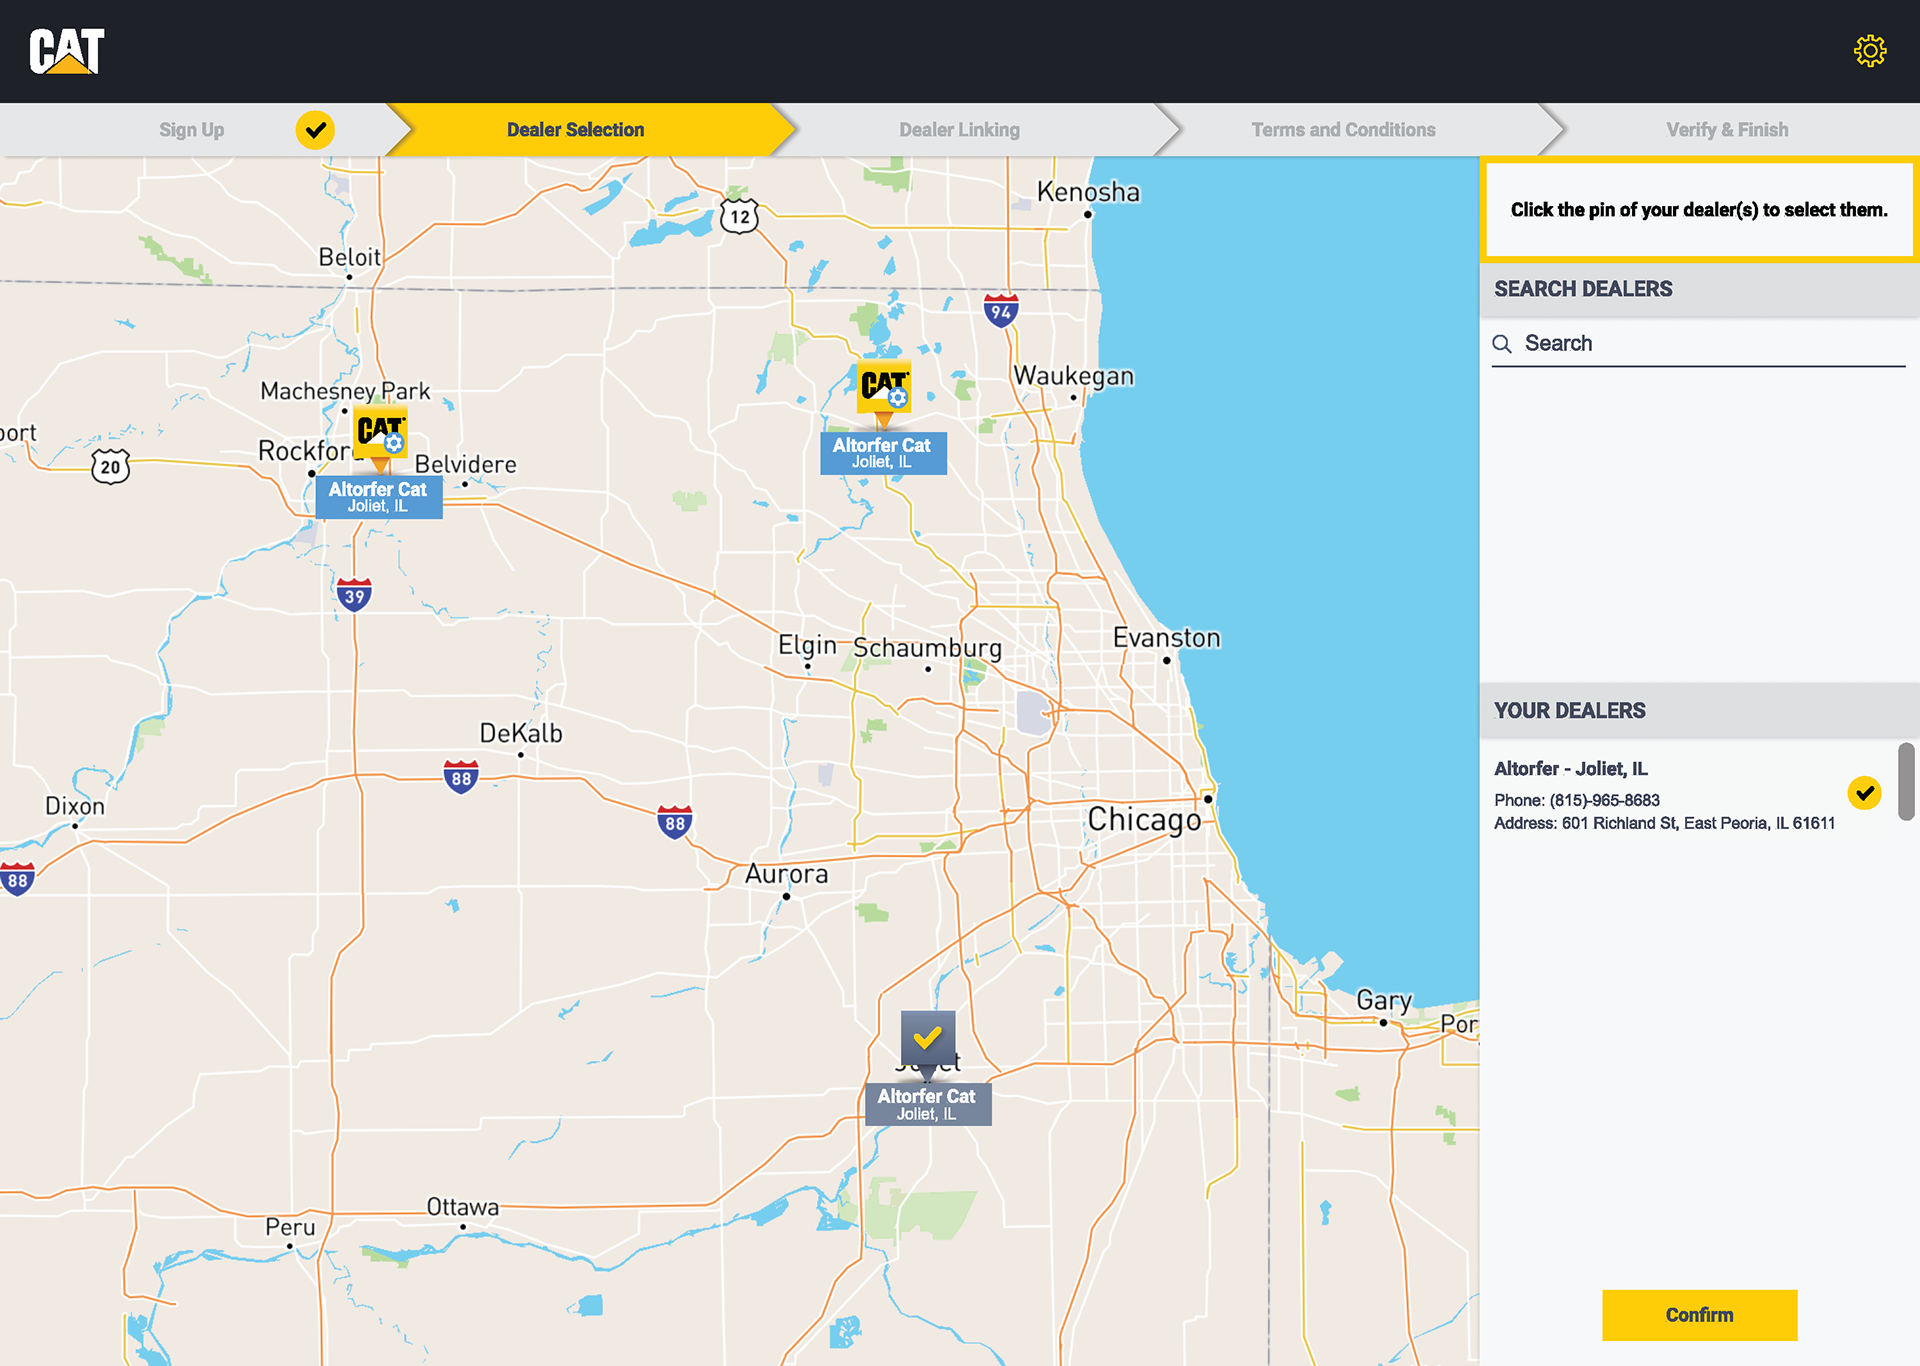1920x1366 pixels.
Task: Jump to the Dealer Linking step
Action: coord(959,130)
